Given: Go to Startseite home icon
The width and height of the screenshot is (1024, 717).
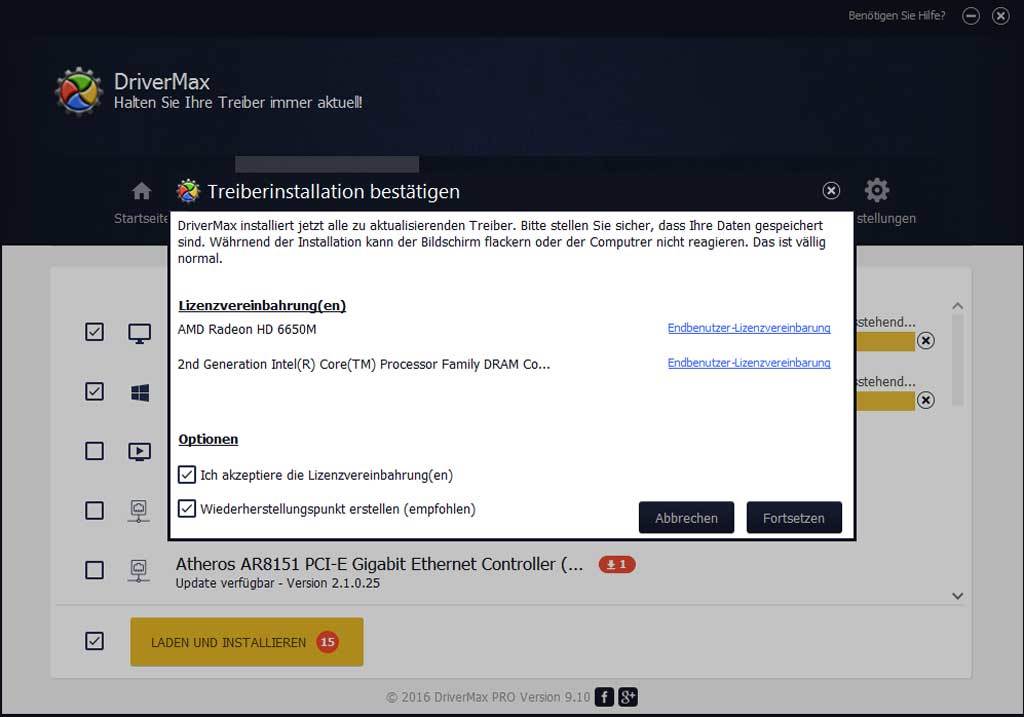Looking at the screenshot, I should click(x=142, y=191).
